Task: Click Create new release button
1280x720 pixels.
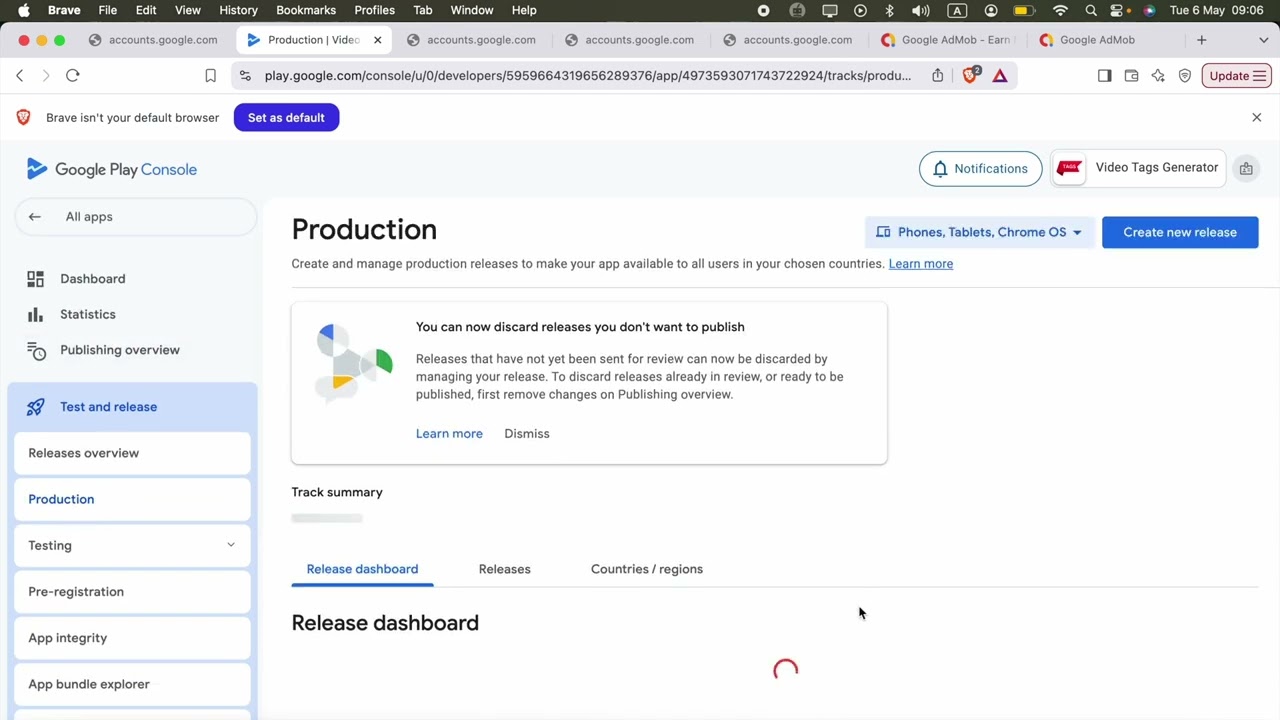Action: pos(1180,232)
